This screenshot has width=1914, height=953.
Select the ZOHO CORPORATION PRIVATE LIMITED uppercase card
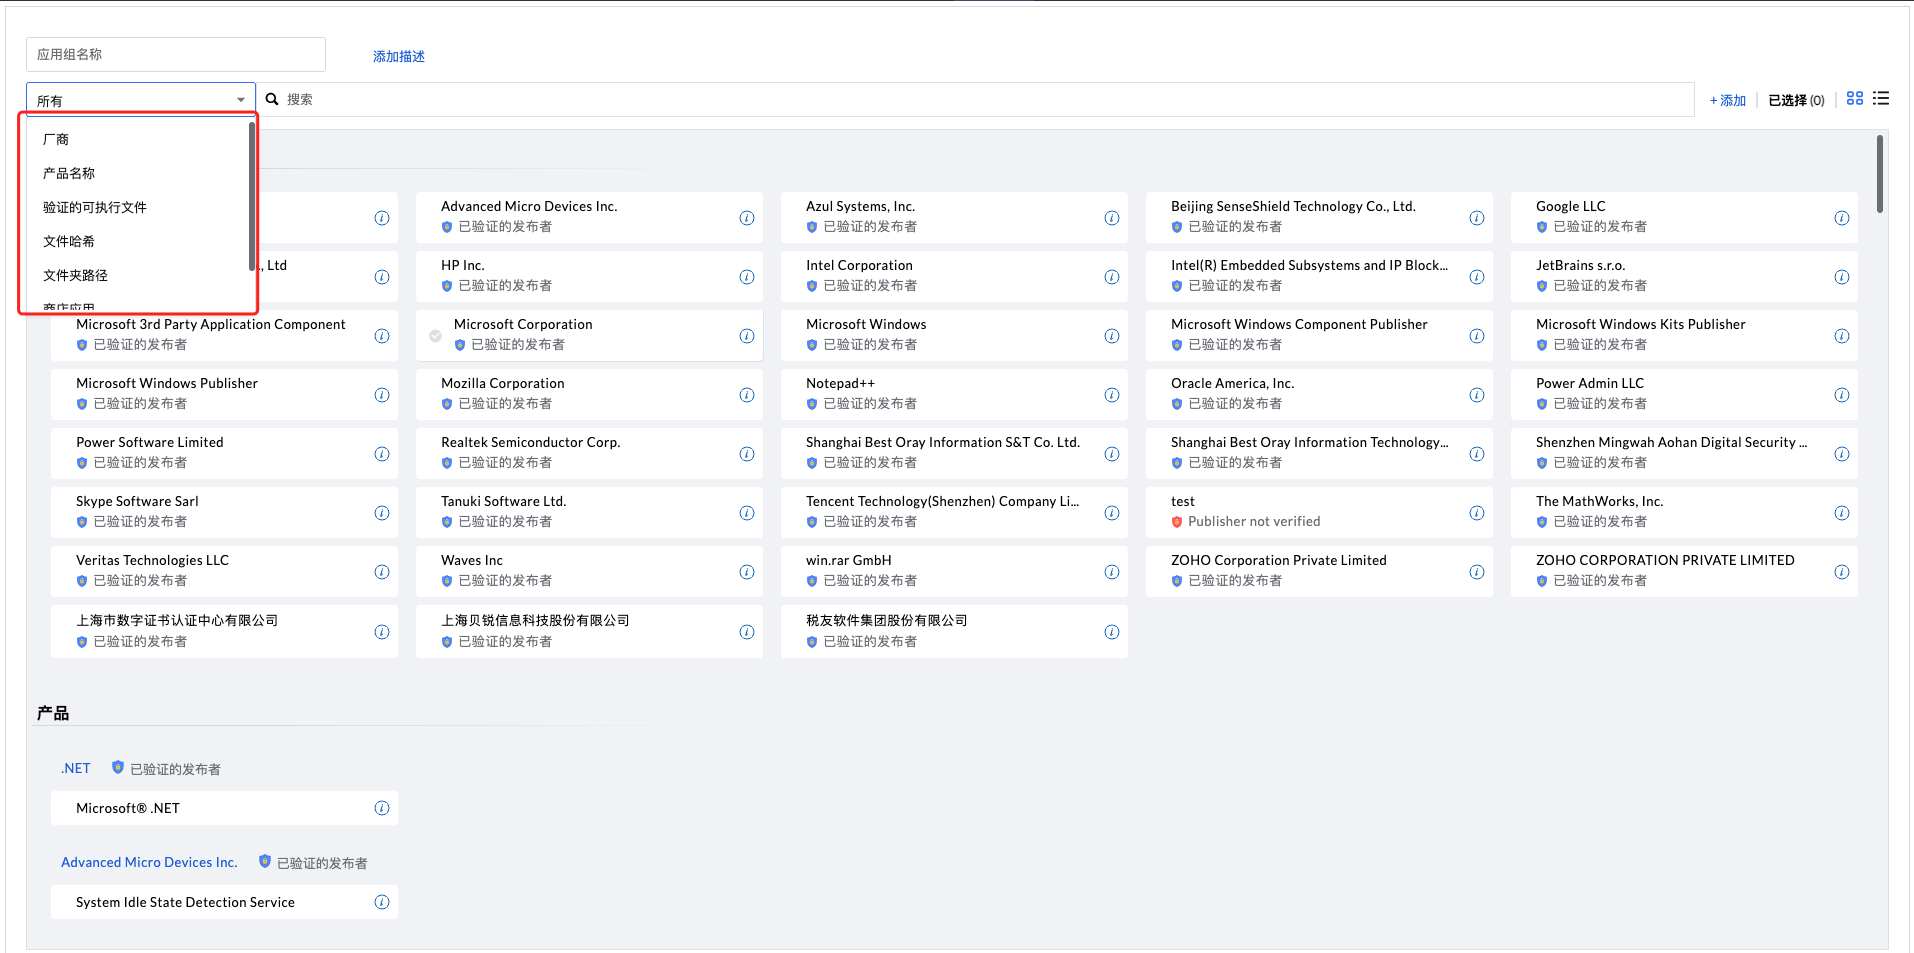(x=1684, y=571)
